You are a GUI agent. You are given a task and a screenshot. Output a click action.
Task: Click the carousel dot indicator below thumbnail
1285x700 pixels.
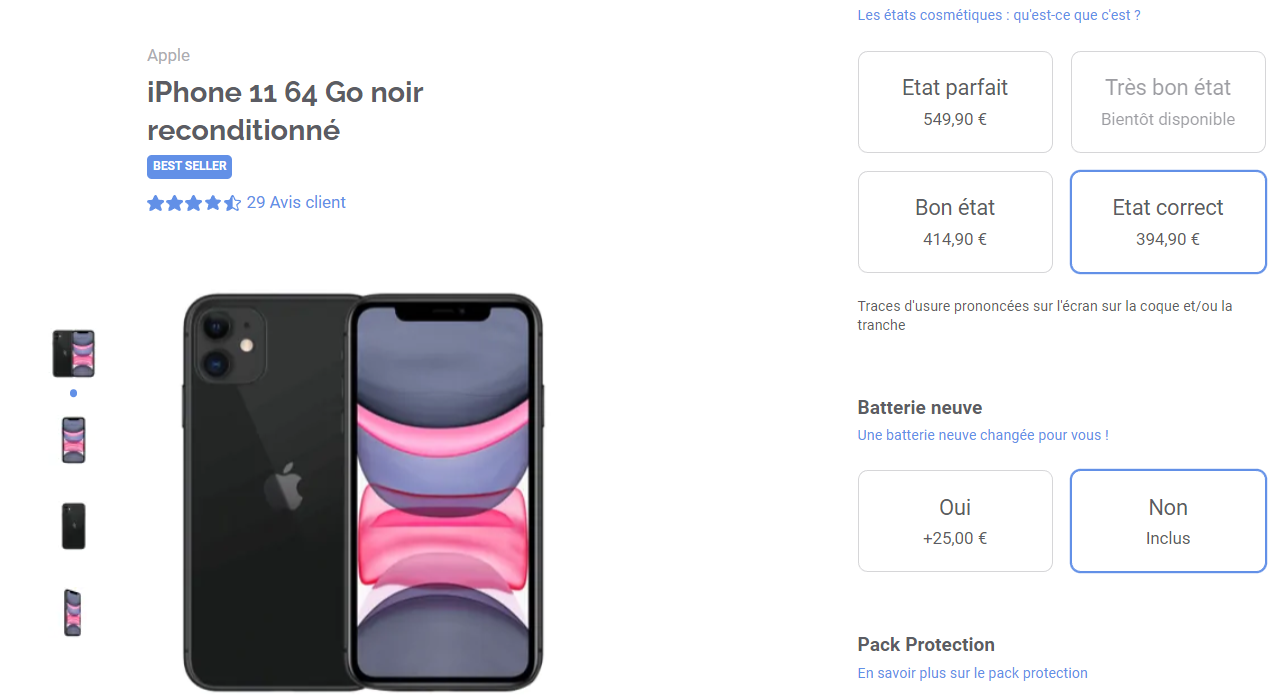pyautogui.click(x=73, y=393)
